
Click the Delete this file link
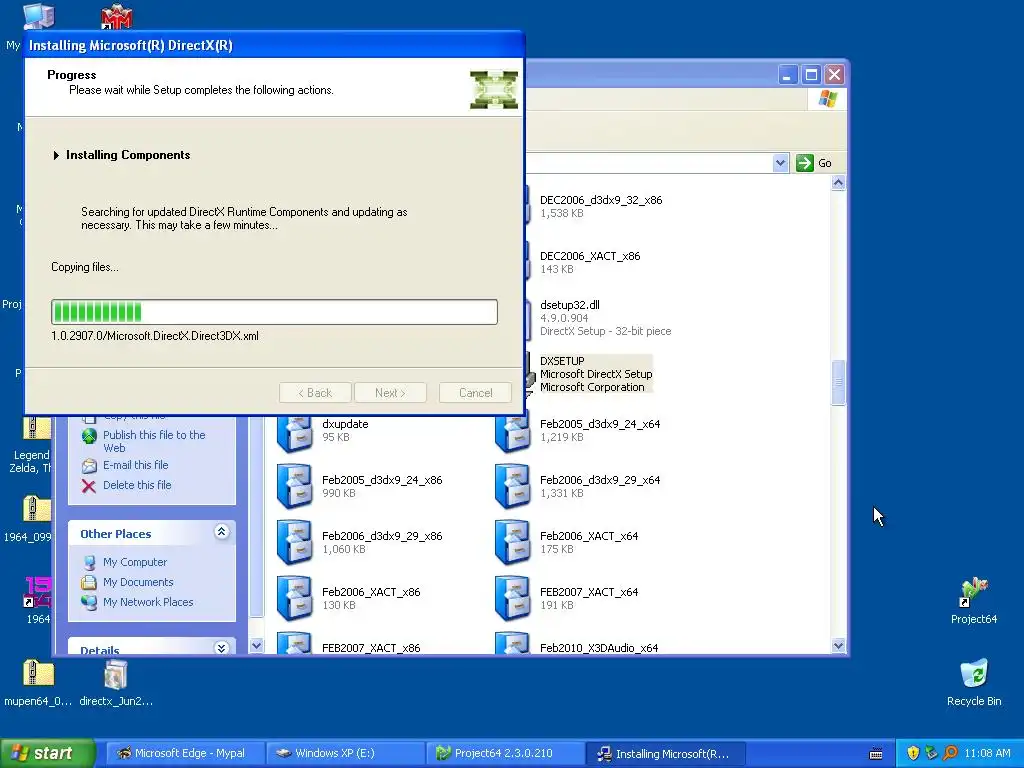(x=137, y=485)
